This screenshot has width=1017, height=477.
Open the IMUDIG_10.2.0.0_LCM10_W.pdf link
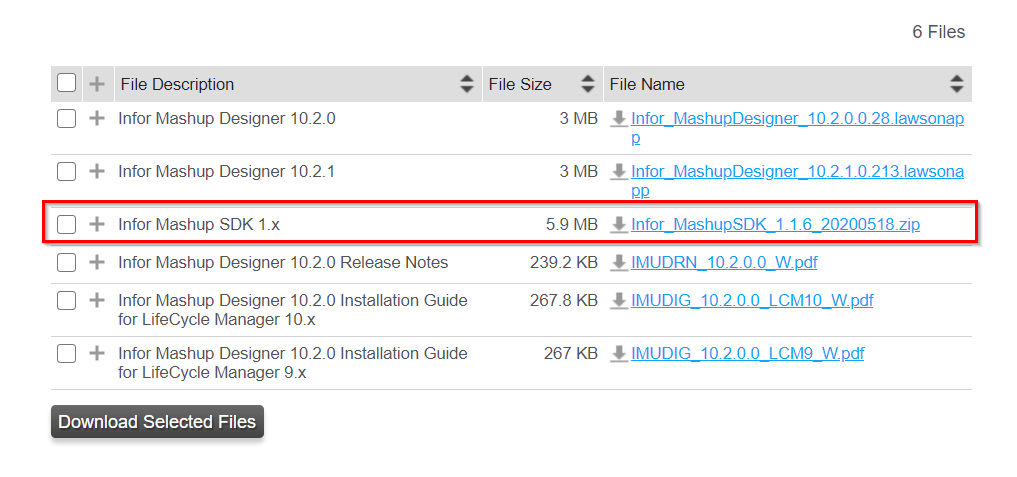[x=752, y=300]
